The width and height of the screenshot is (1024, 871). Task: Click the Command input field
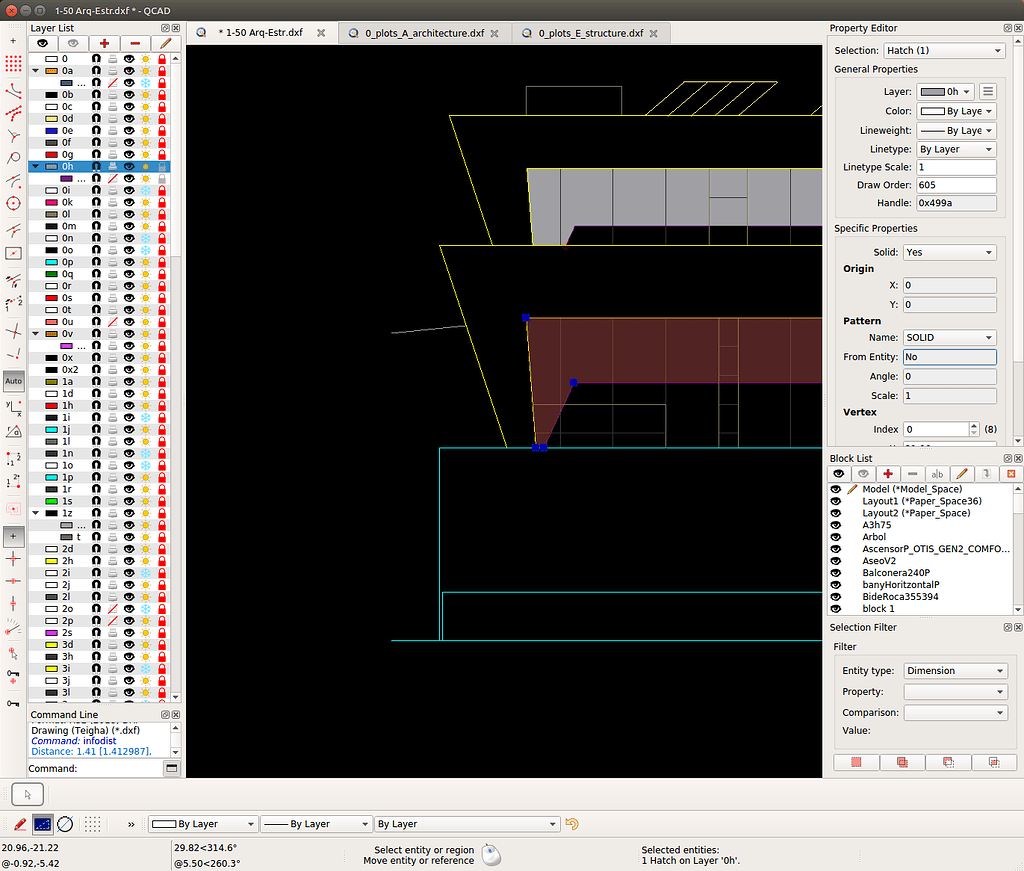120,768
